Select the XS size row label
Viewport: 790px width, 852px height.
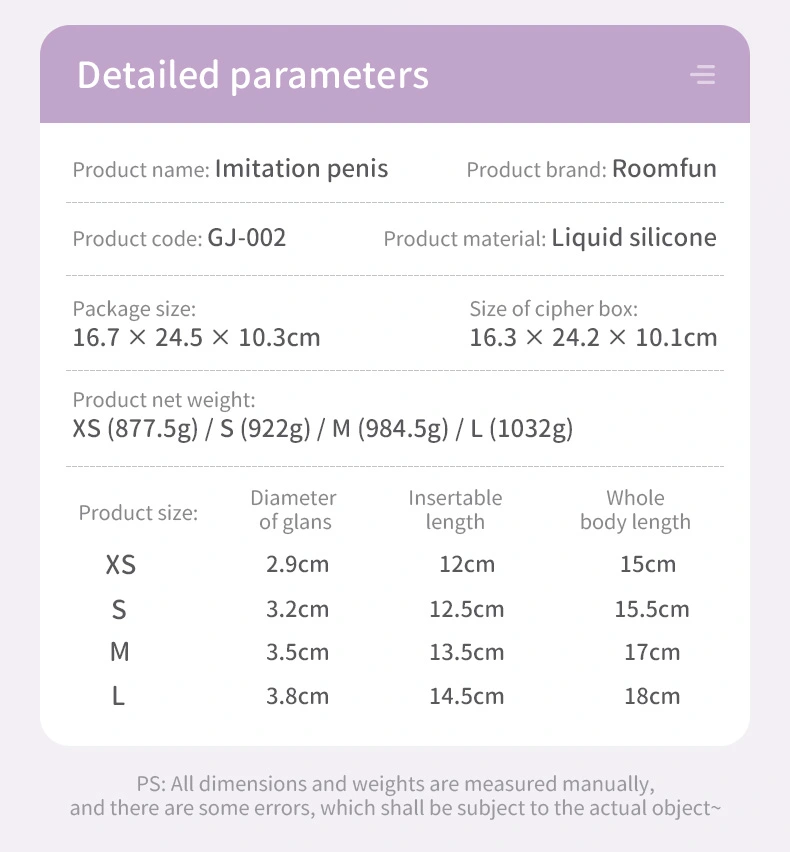(x=120, y=565)
